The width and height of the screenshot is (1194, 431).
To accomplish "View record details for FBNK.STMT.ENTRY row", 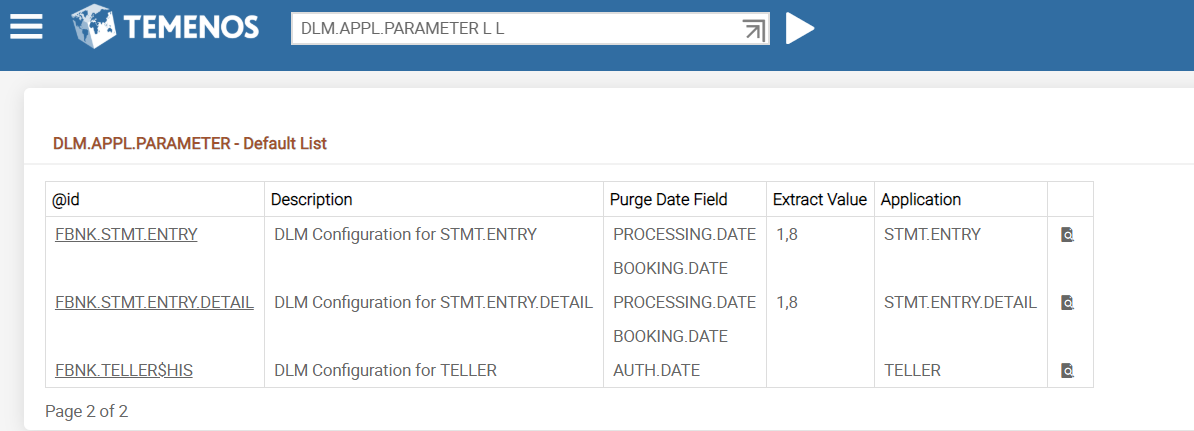I will click(1067, 235).
